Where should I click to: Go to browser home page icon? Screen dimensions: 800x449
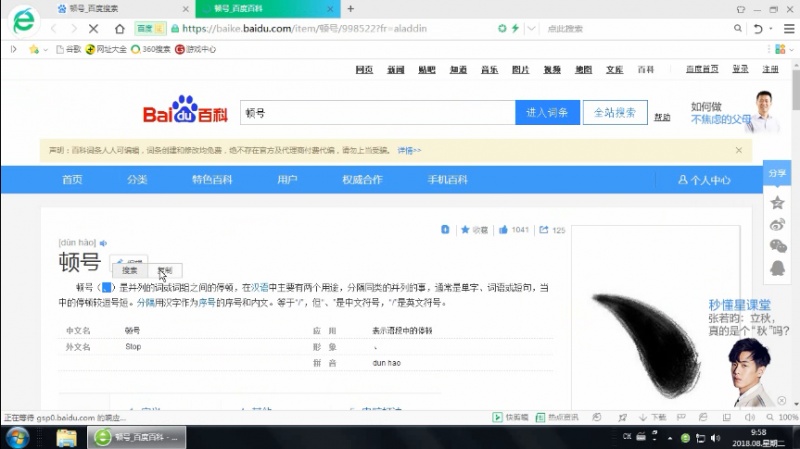119,29
